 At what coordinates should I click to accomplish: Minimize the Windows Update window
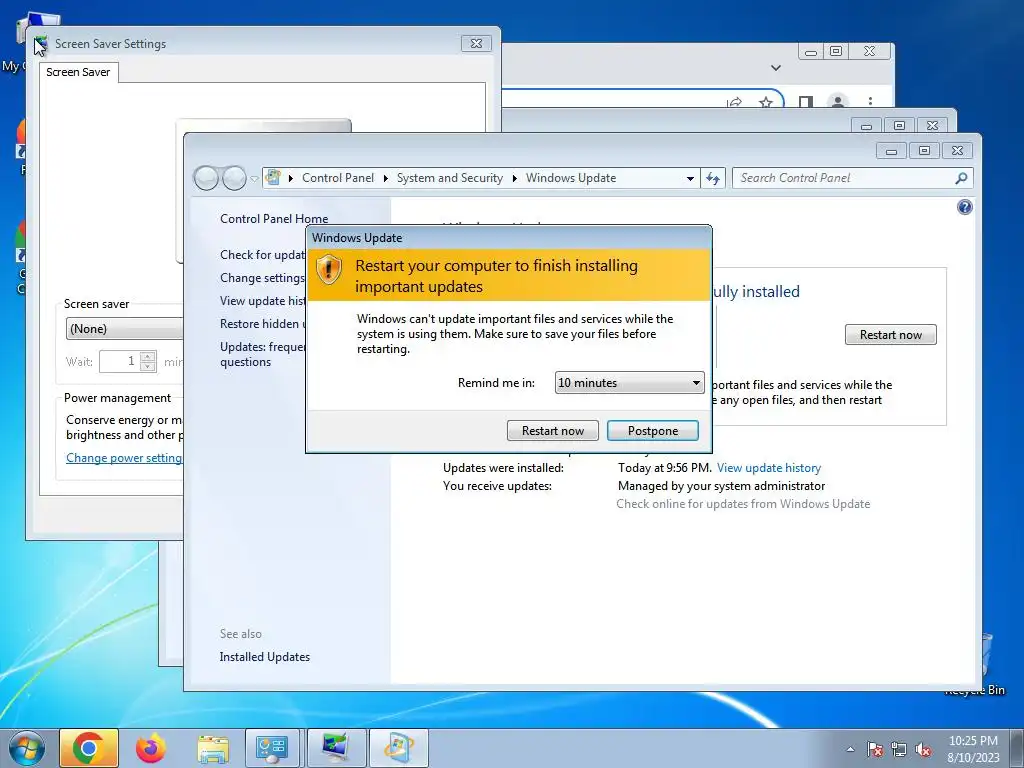coord(891,151)
